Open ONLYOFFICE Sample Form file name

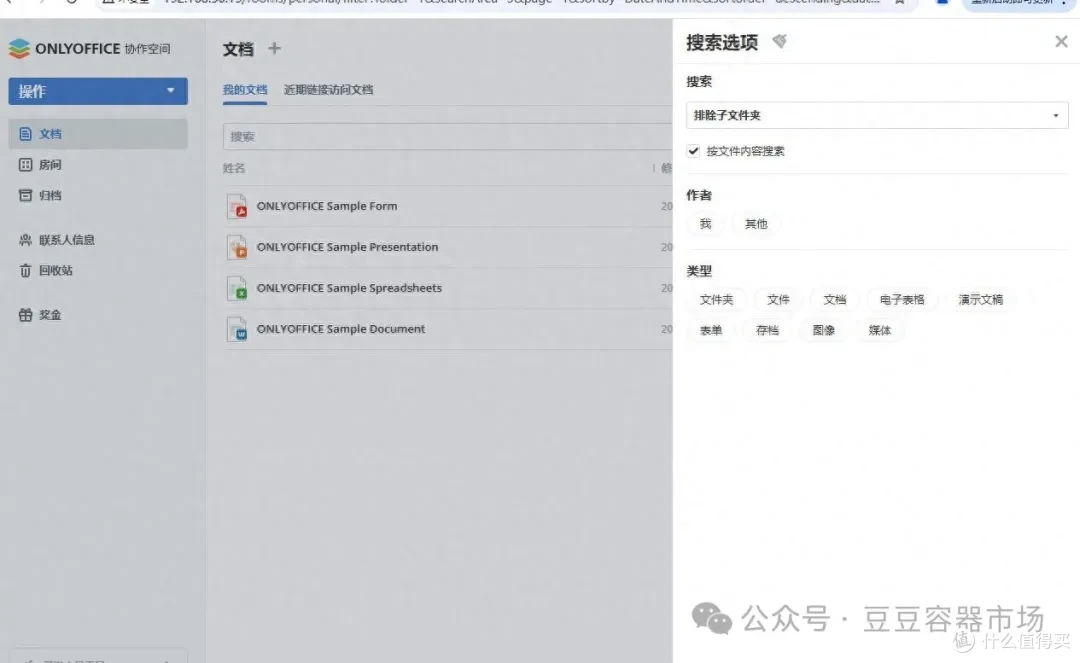click(x=326, y=206)
